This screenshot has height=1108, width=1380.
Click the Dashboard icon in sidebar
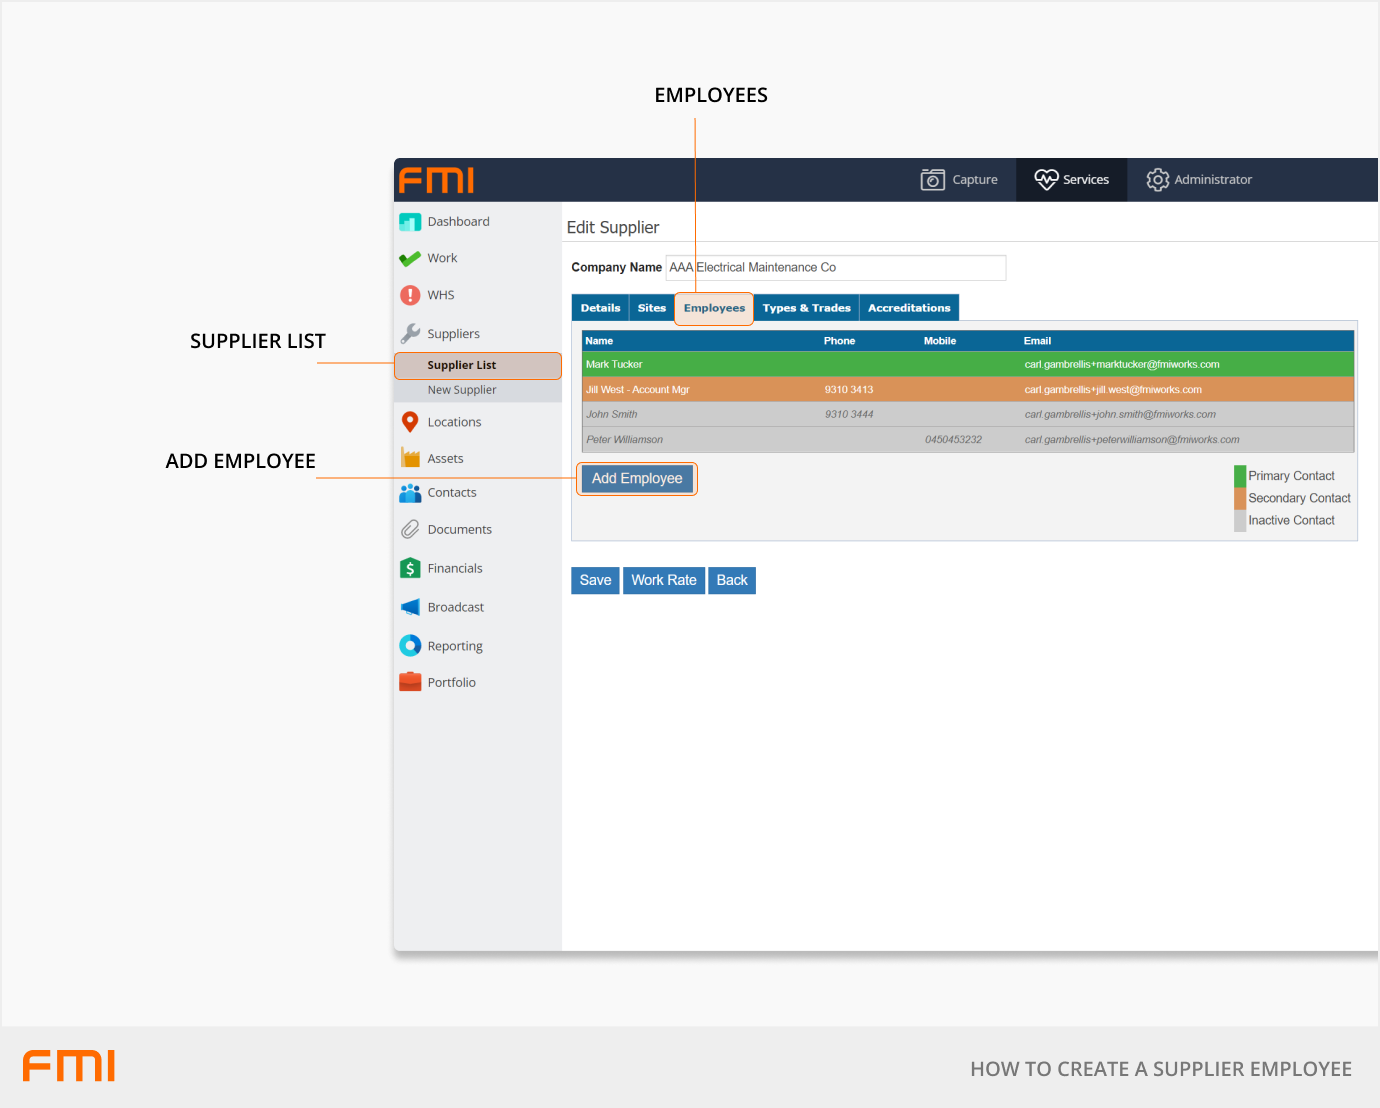(410, 222)
